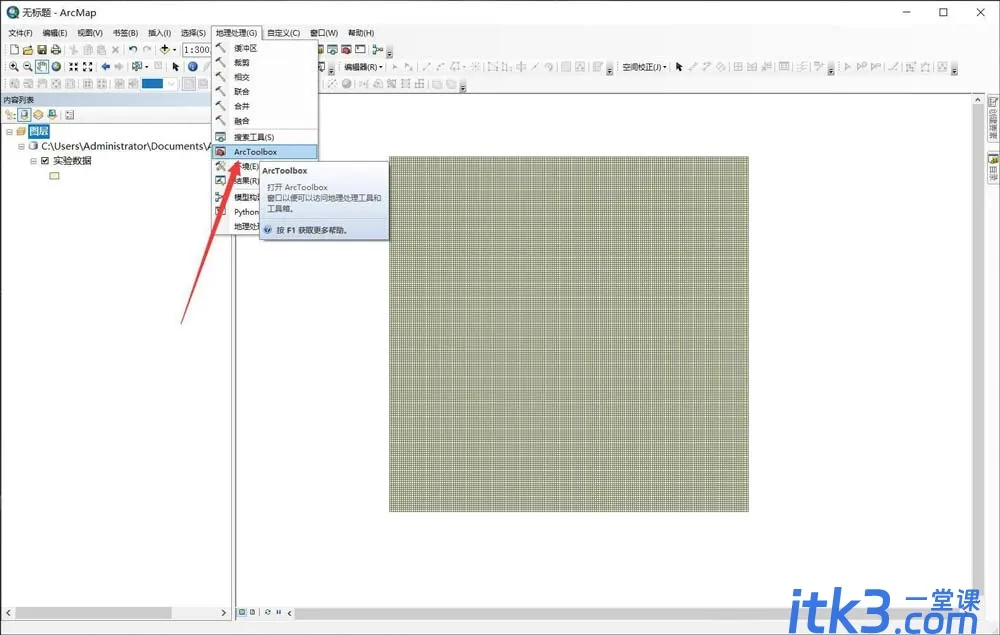
Task: Open the Python window from toolbar
Action: tap(360, 50)
